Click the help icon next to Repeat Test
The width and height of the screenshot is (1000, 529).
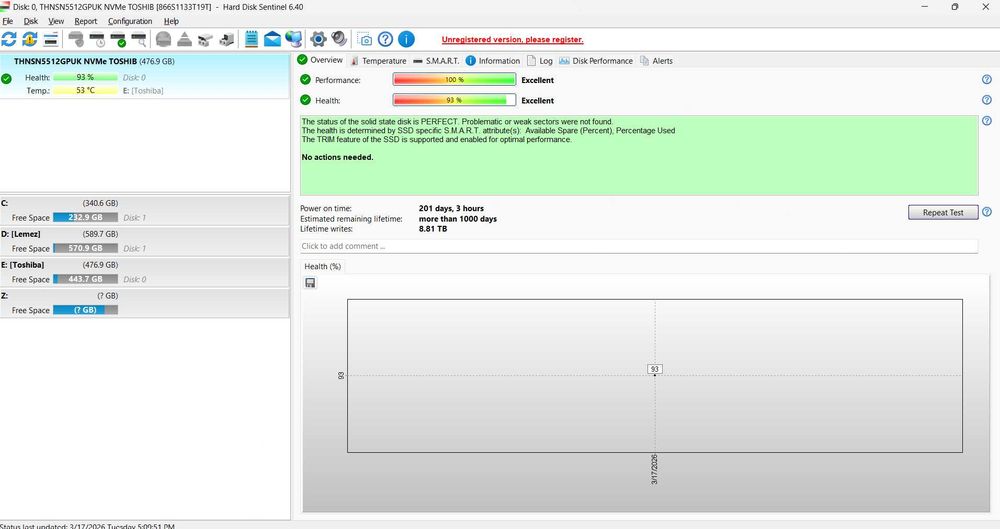987,212
